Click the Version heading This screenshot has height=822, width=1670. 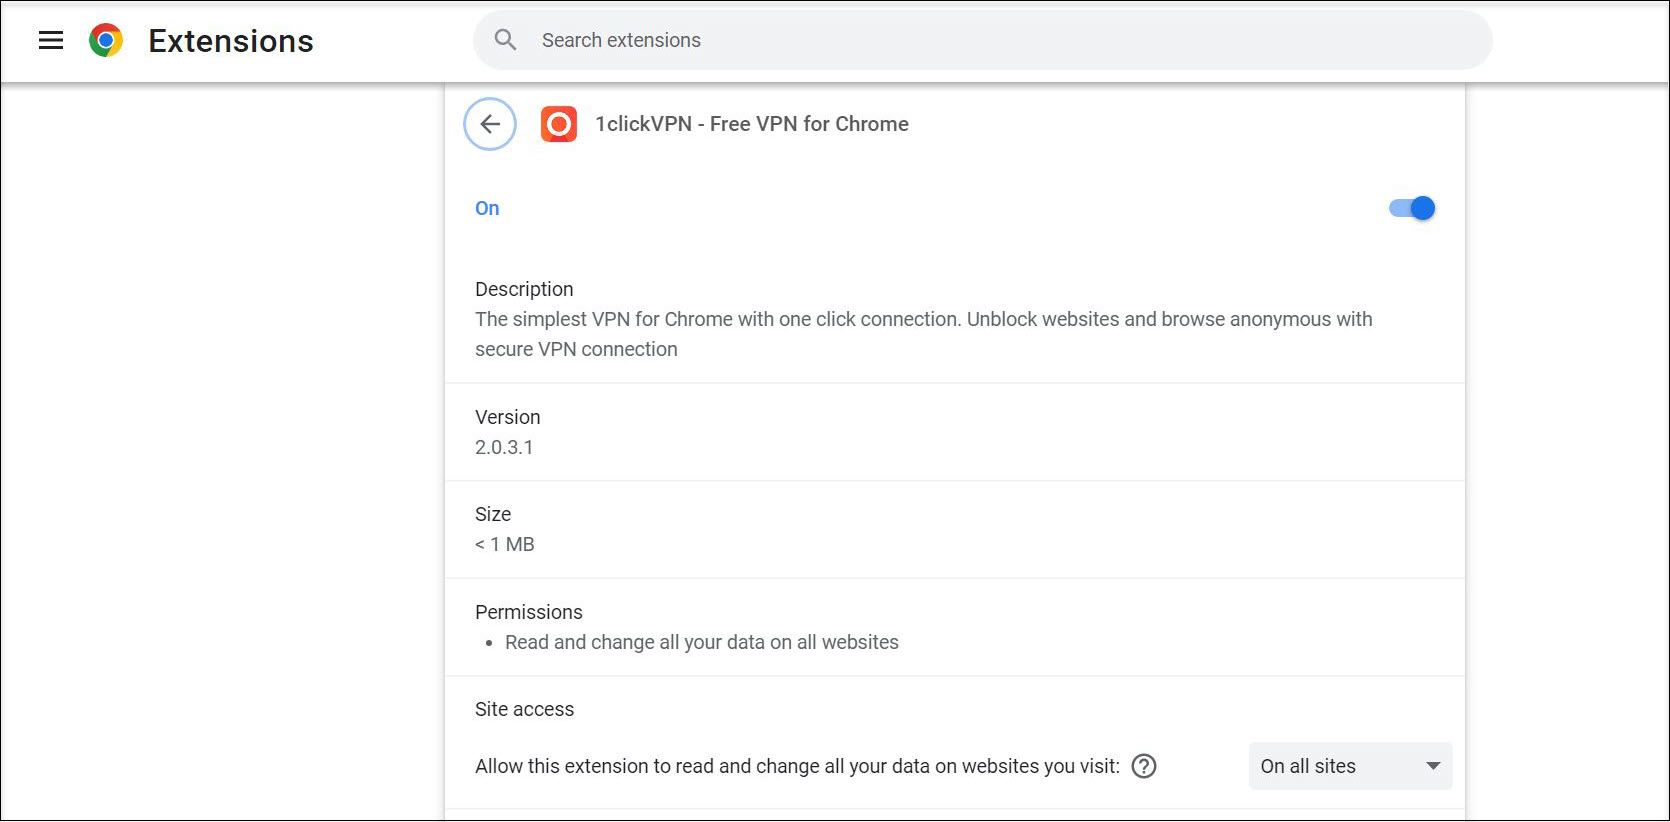[x=508, y=417]
